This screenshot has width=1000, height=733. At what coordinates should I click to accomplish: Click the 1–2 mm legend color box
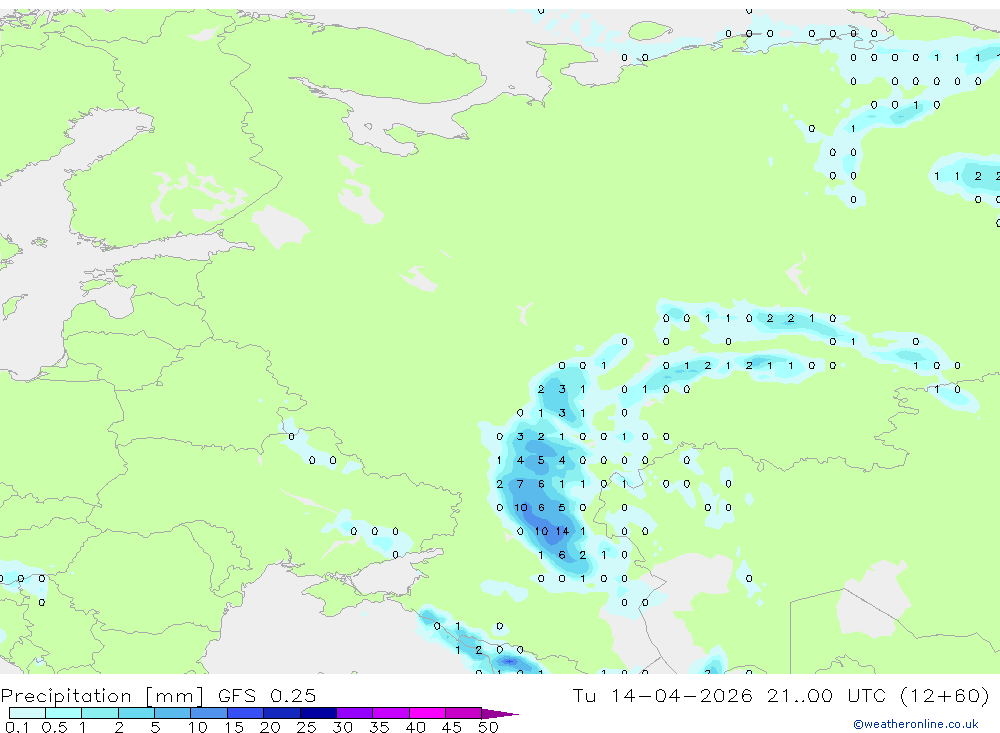tap(100, 713)
